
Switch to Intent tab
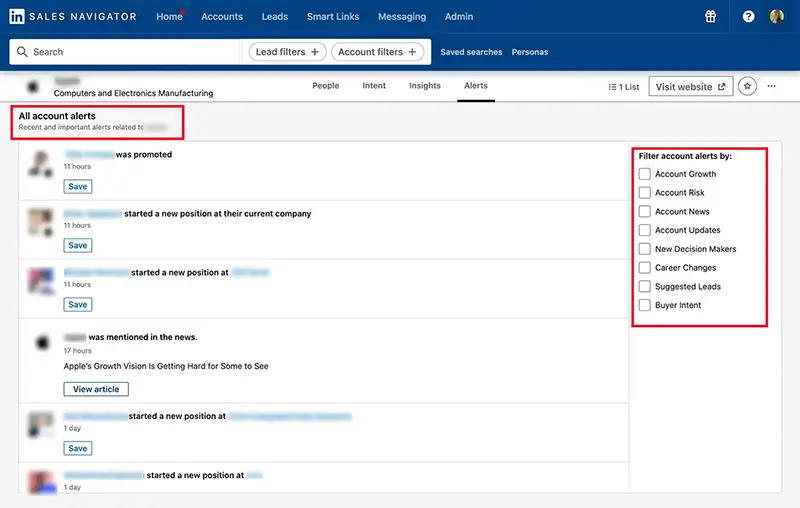pyautogui.click(x=374, y=86)
